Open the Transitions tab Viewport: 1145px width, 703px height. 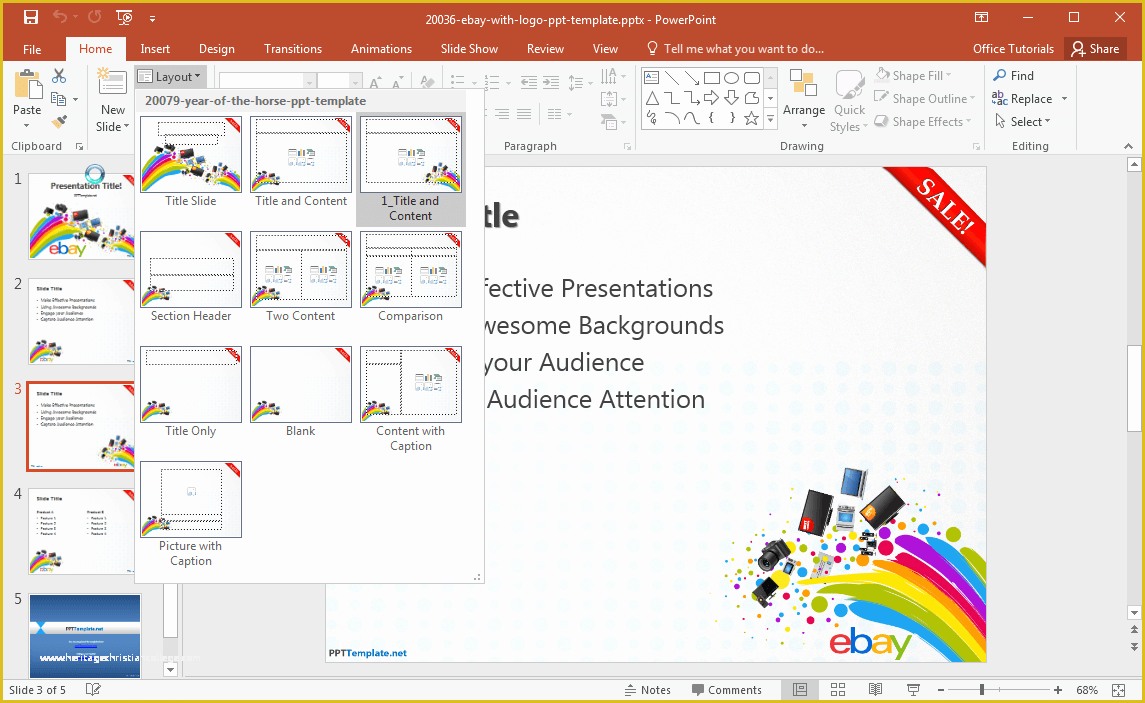click(x=293, y=49)
